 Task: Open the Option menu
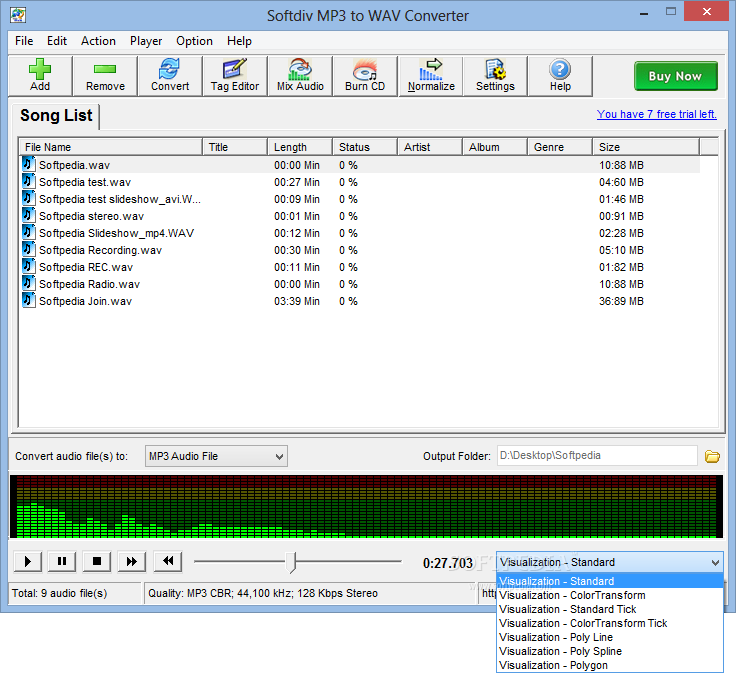click(194, 41)
